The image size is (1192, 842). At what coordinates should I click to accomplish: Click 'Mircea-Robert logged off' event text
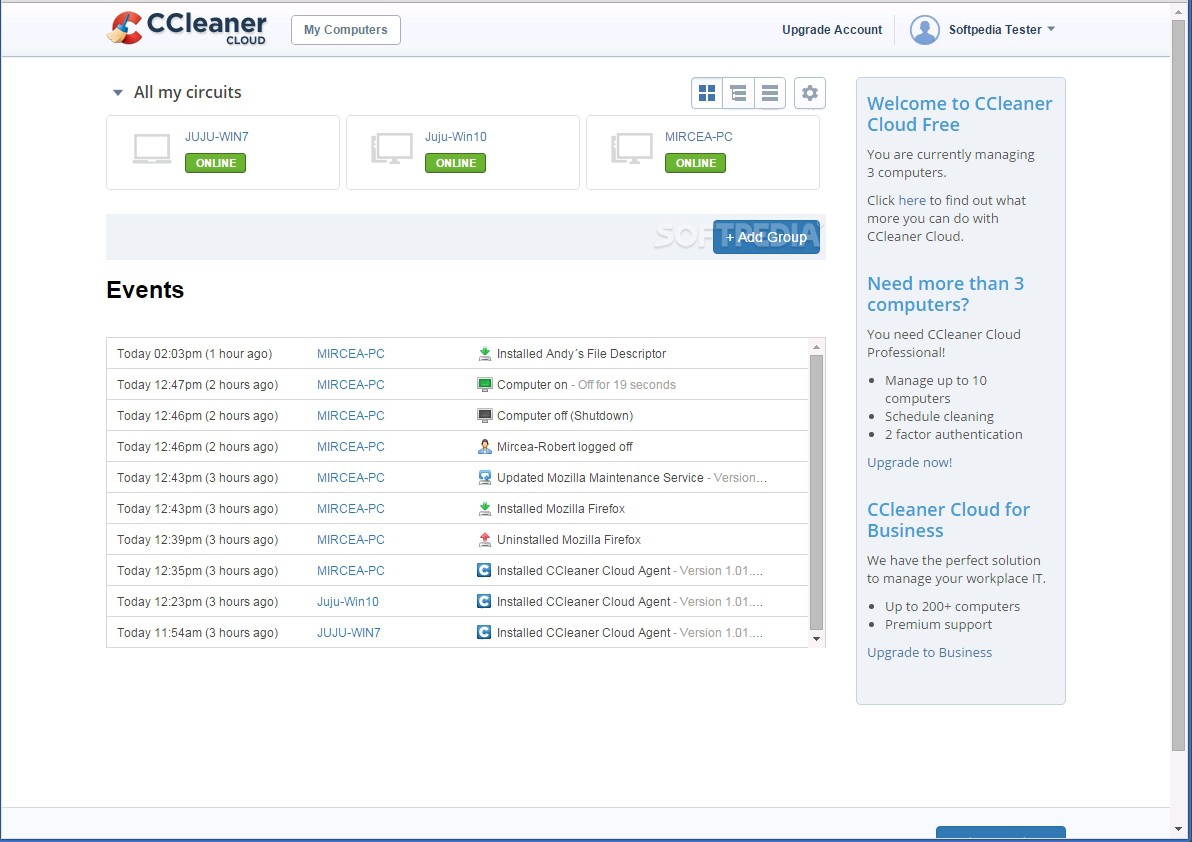(x=564, y=447)
